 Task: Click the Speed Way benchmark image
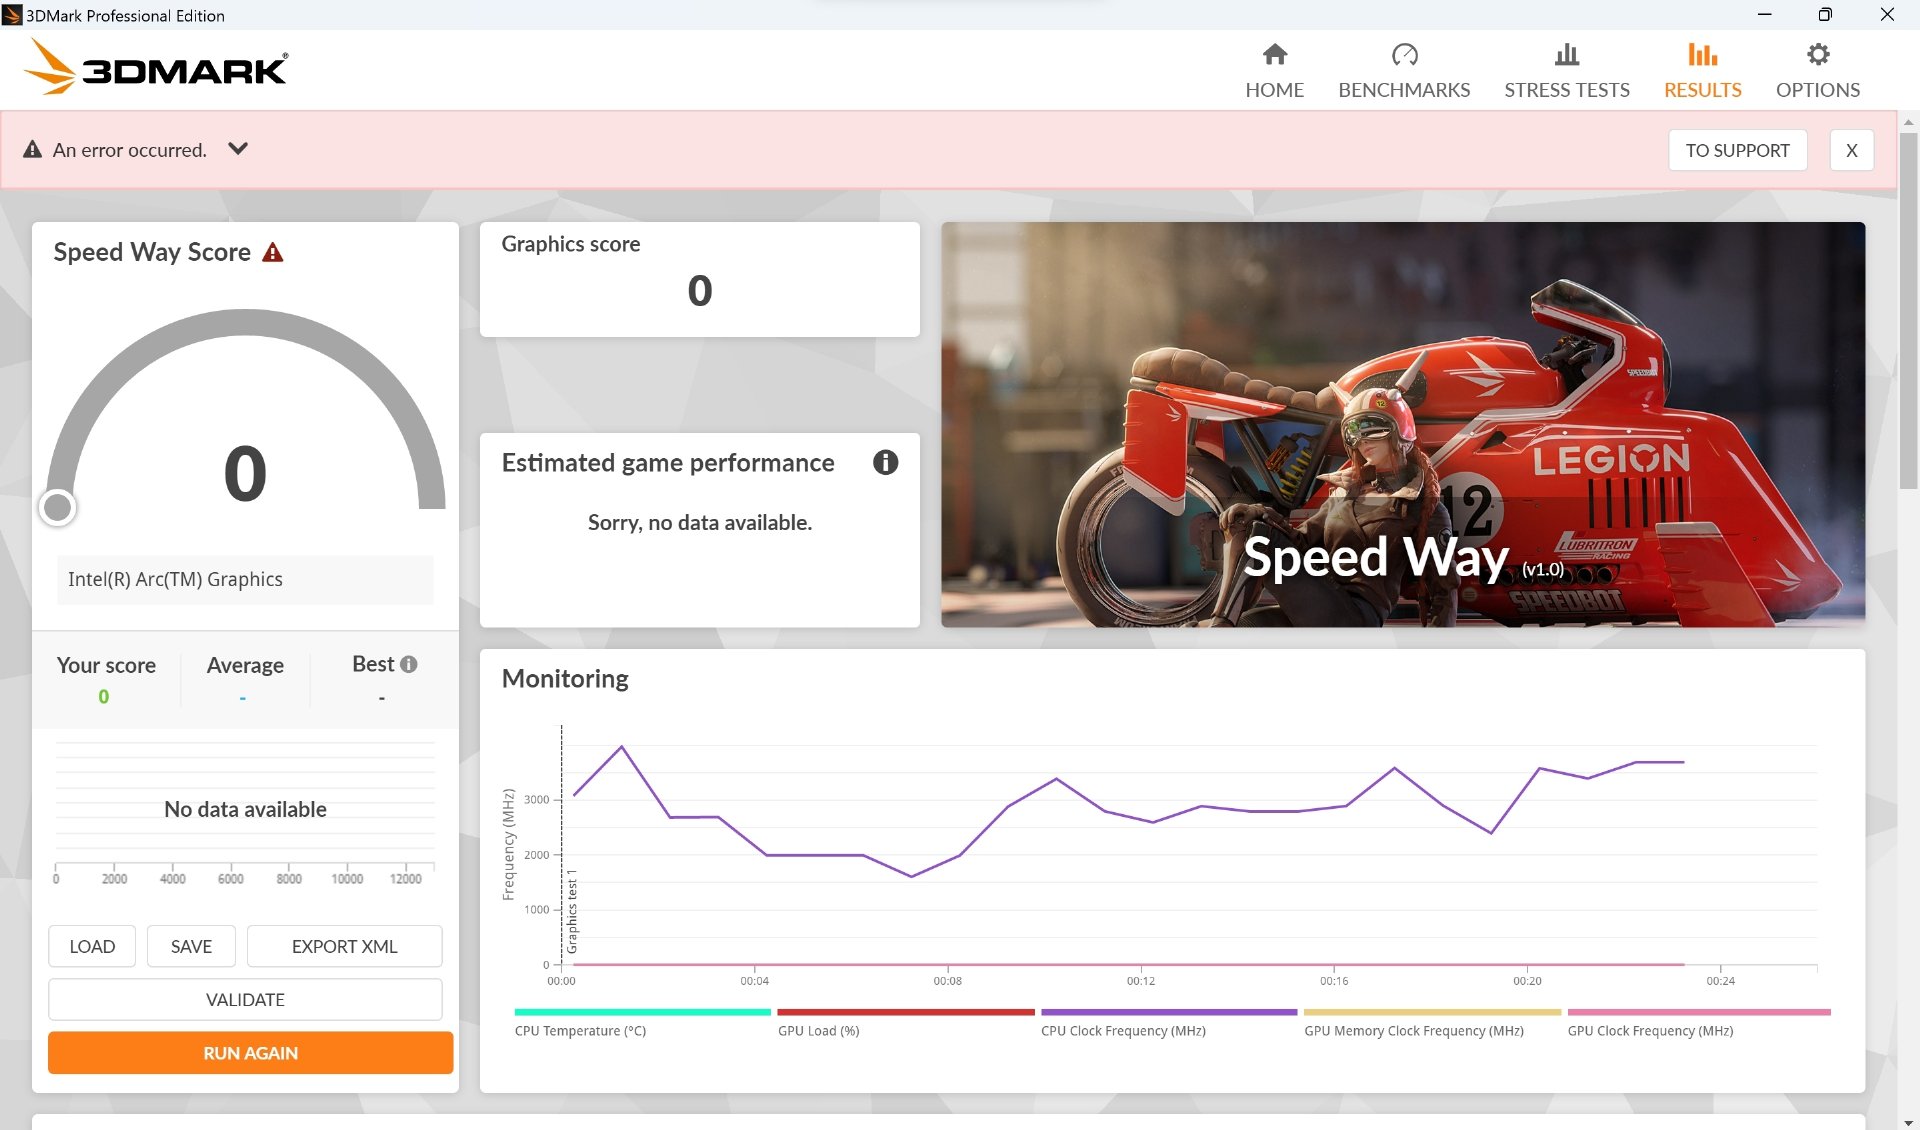[1403, 425]
